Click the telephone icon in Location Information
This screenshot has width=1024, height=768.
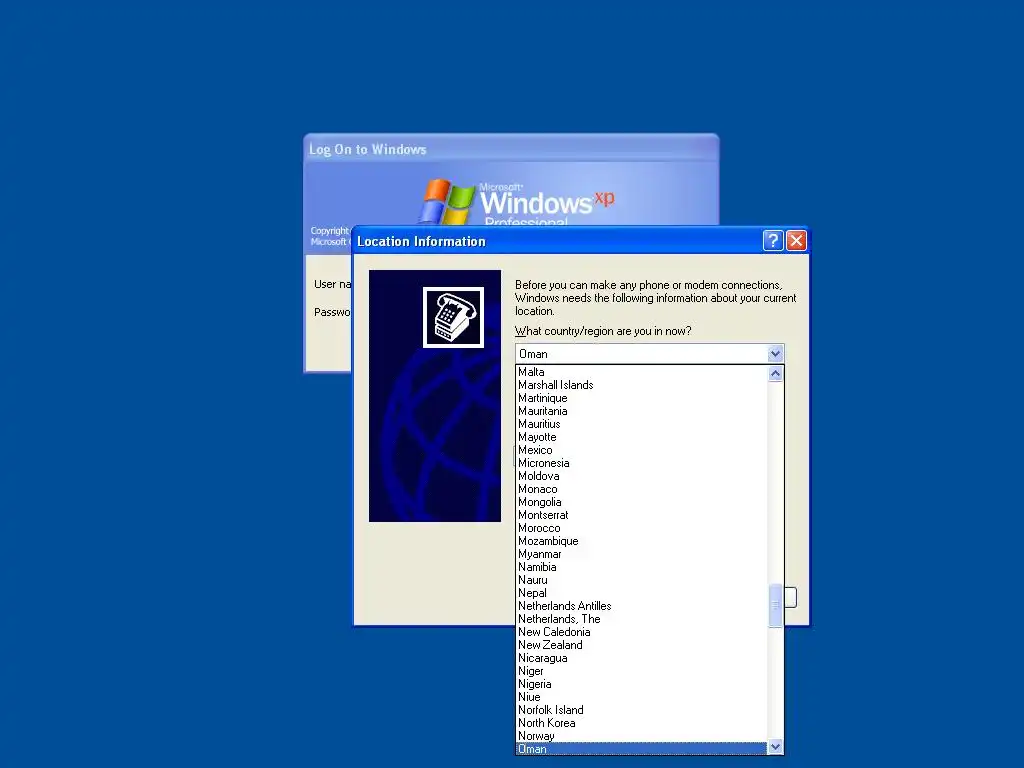pyautogui.click(x=453, y=317)
